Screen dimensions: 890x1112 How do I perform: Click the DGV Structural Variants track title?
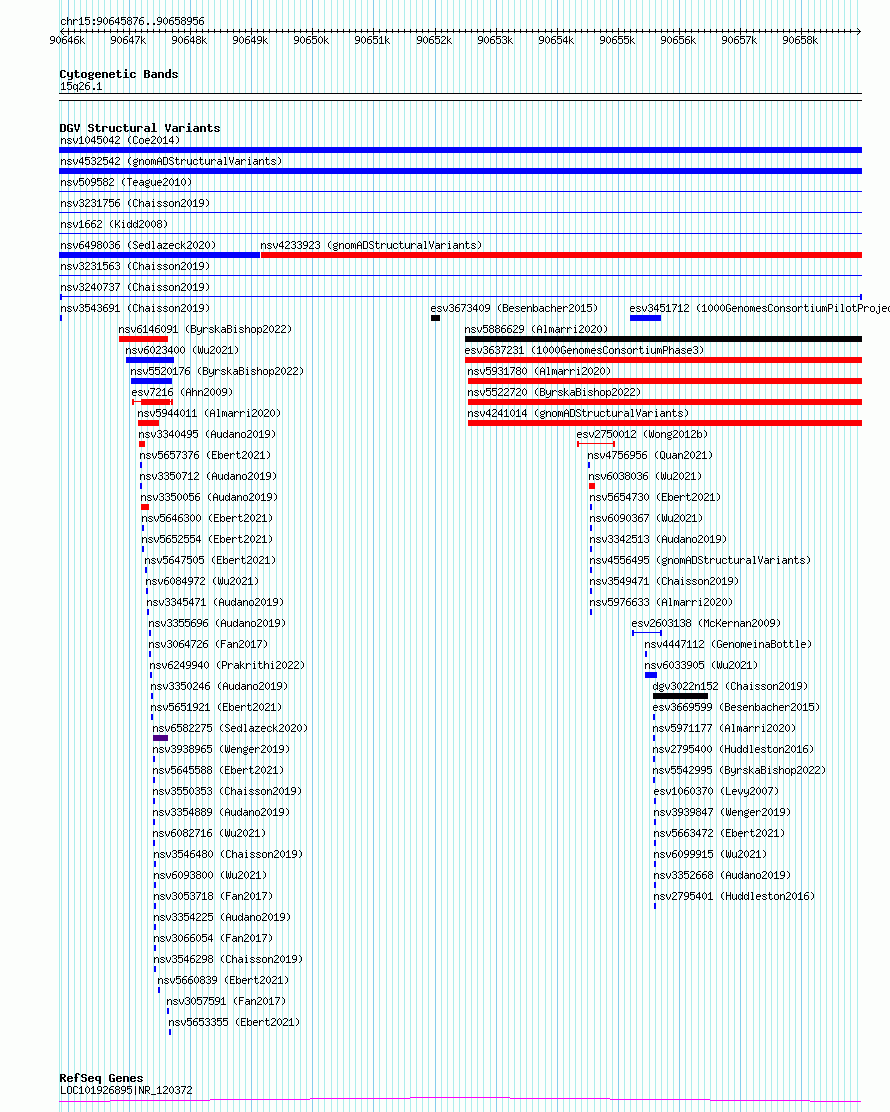pyautogui.click(x=140, y=128)
